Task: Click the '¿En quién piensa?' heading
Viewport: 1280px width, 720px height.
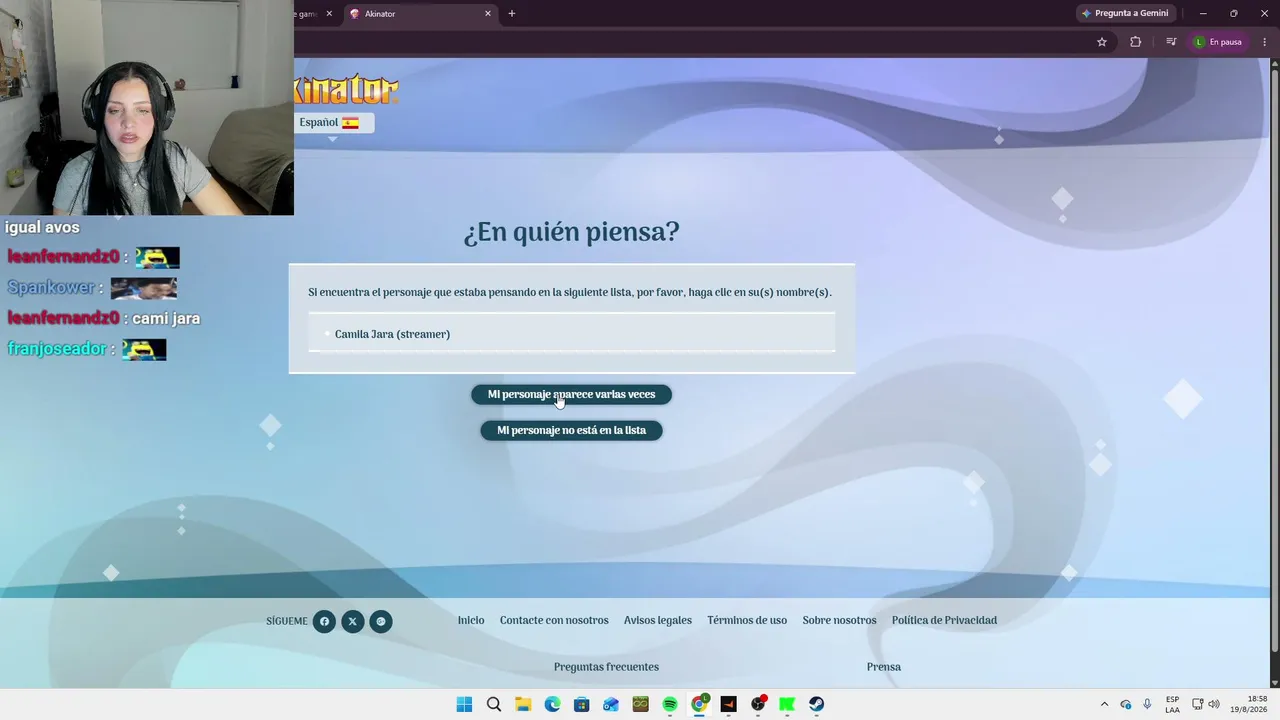Action: pos(571,232)
